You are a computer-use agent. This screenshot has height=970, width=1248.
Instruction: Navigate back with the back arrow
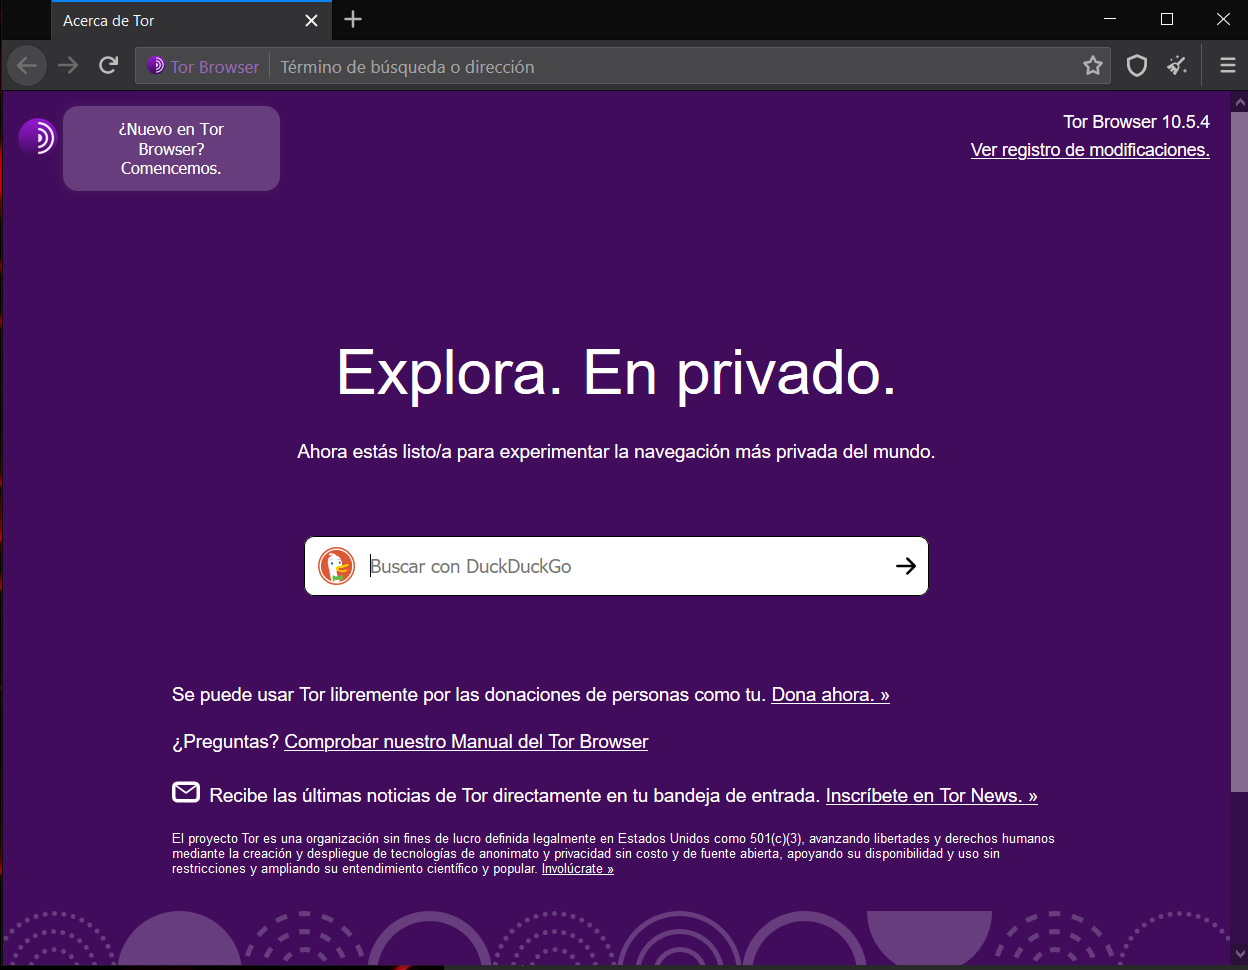(26, 65)
